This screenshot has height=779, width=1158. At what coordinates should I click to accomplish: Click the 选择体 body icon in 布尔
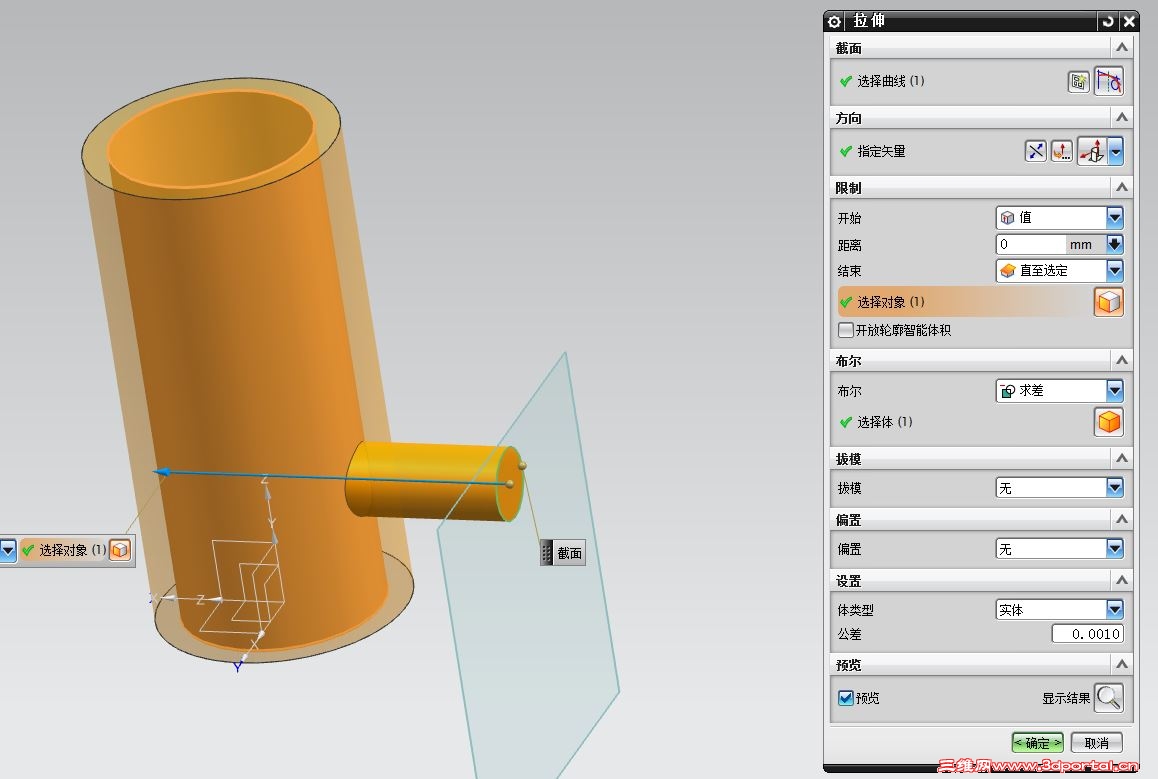1109,422
